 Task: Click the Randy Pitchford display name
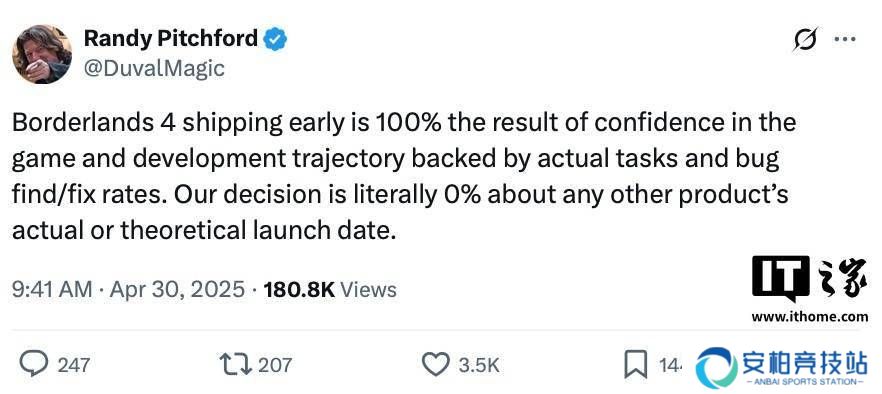(x=171, y=38)
